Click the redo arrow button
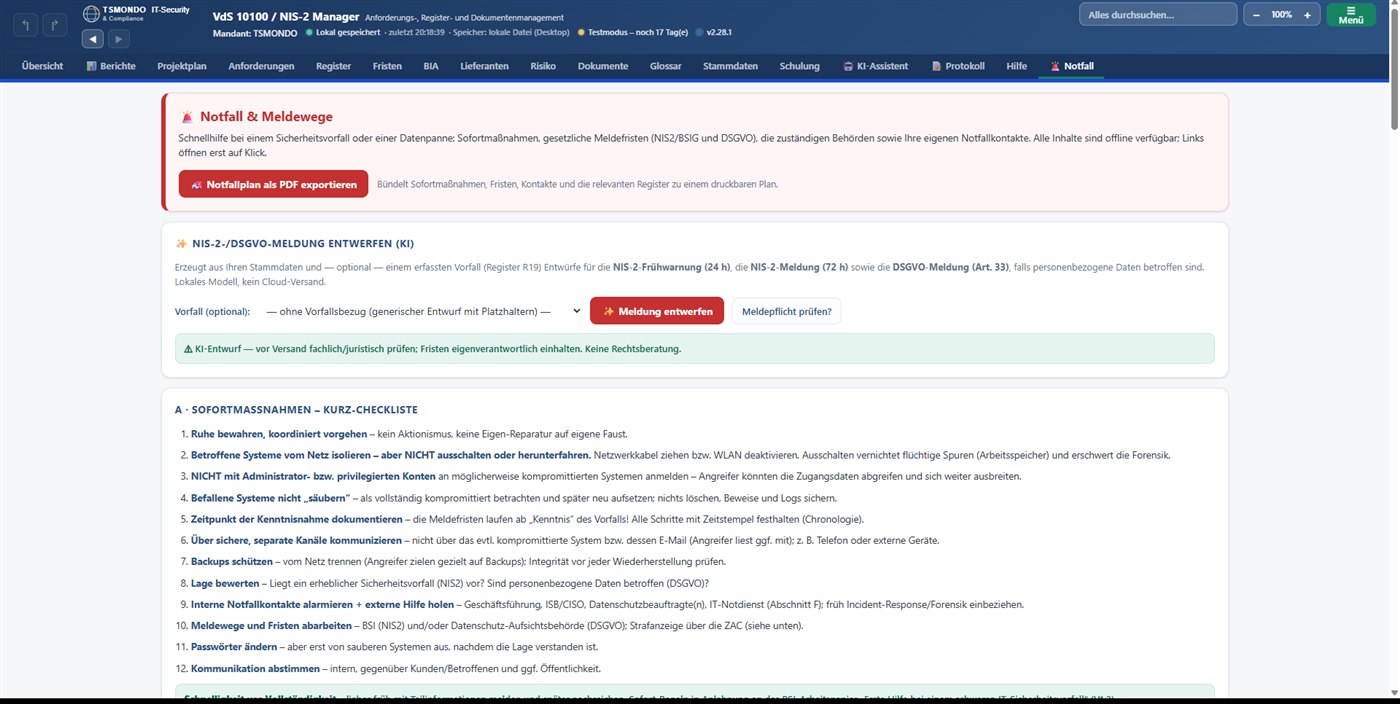The height and width of the screenshot is (704, 1400). (55, 25)
